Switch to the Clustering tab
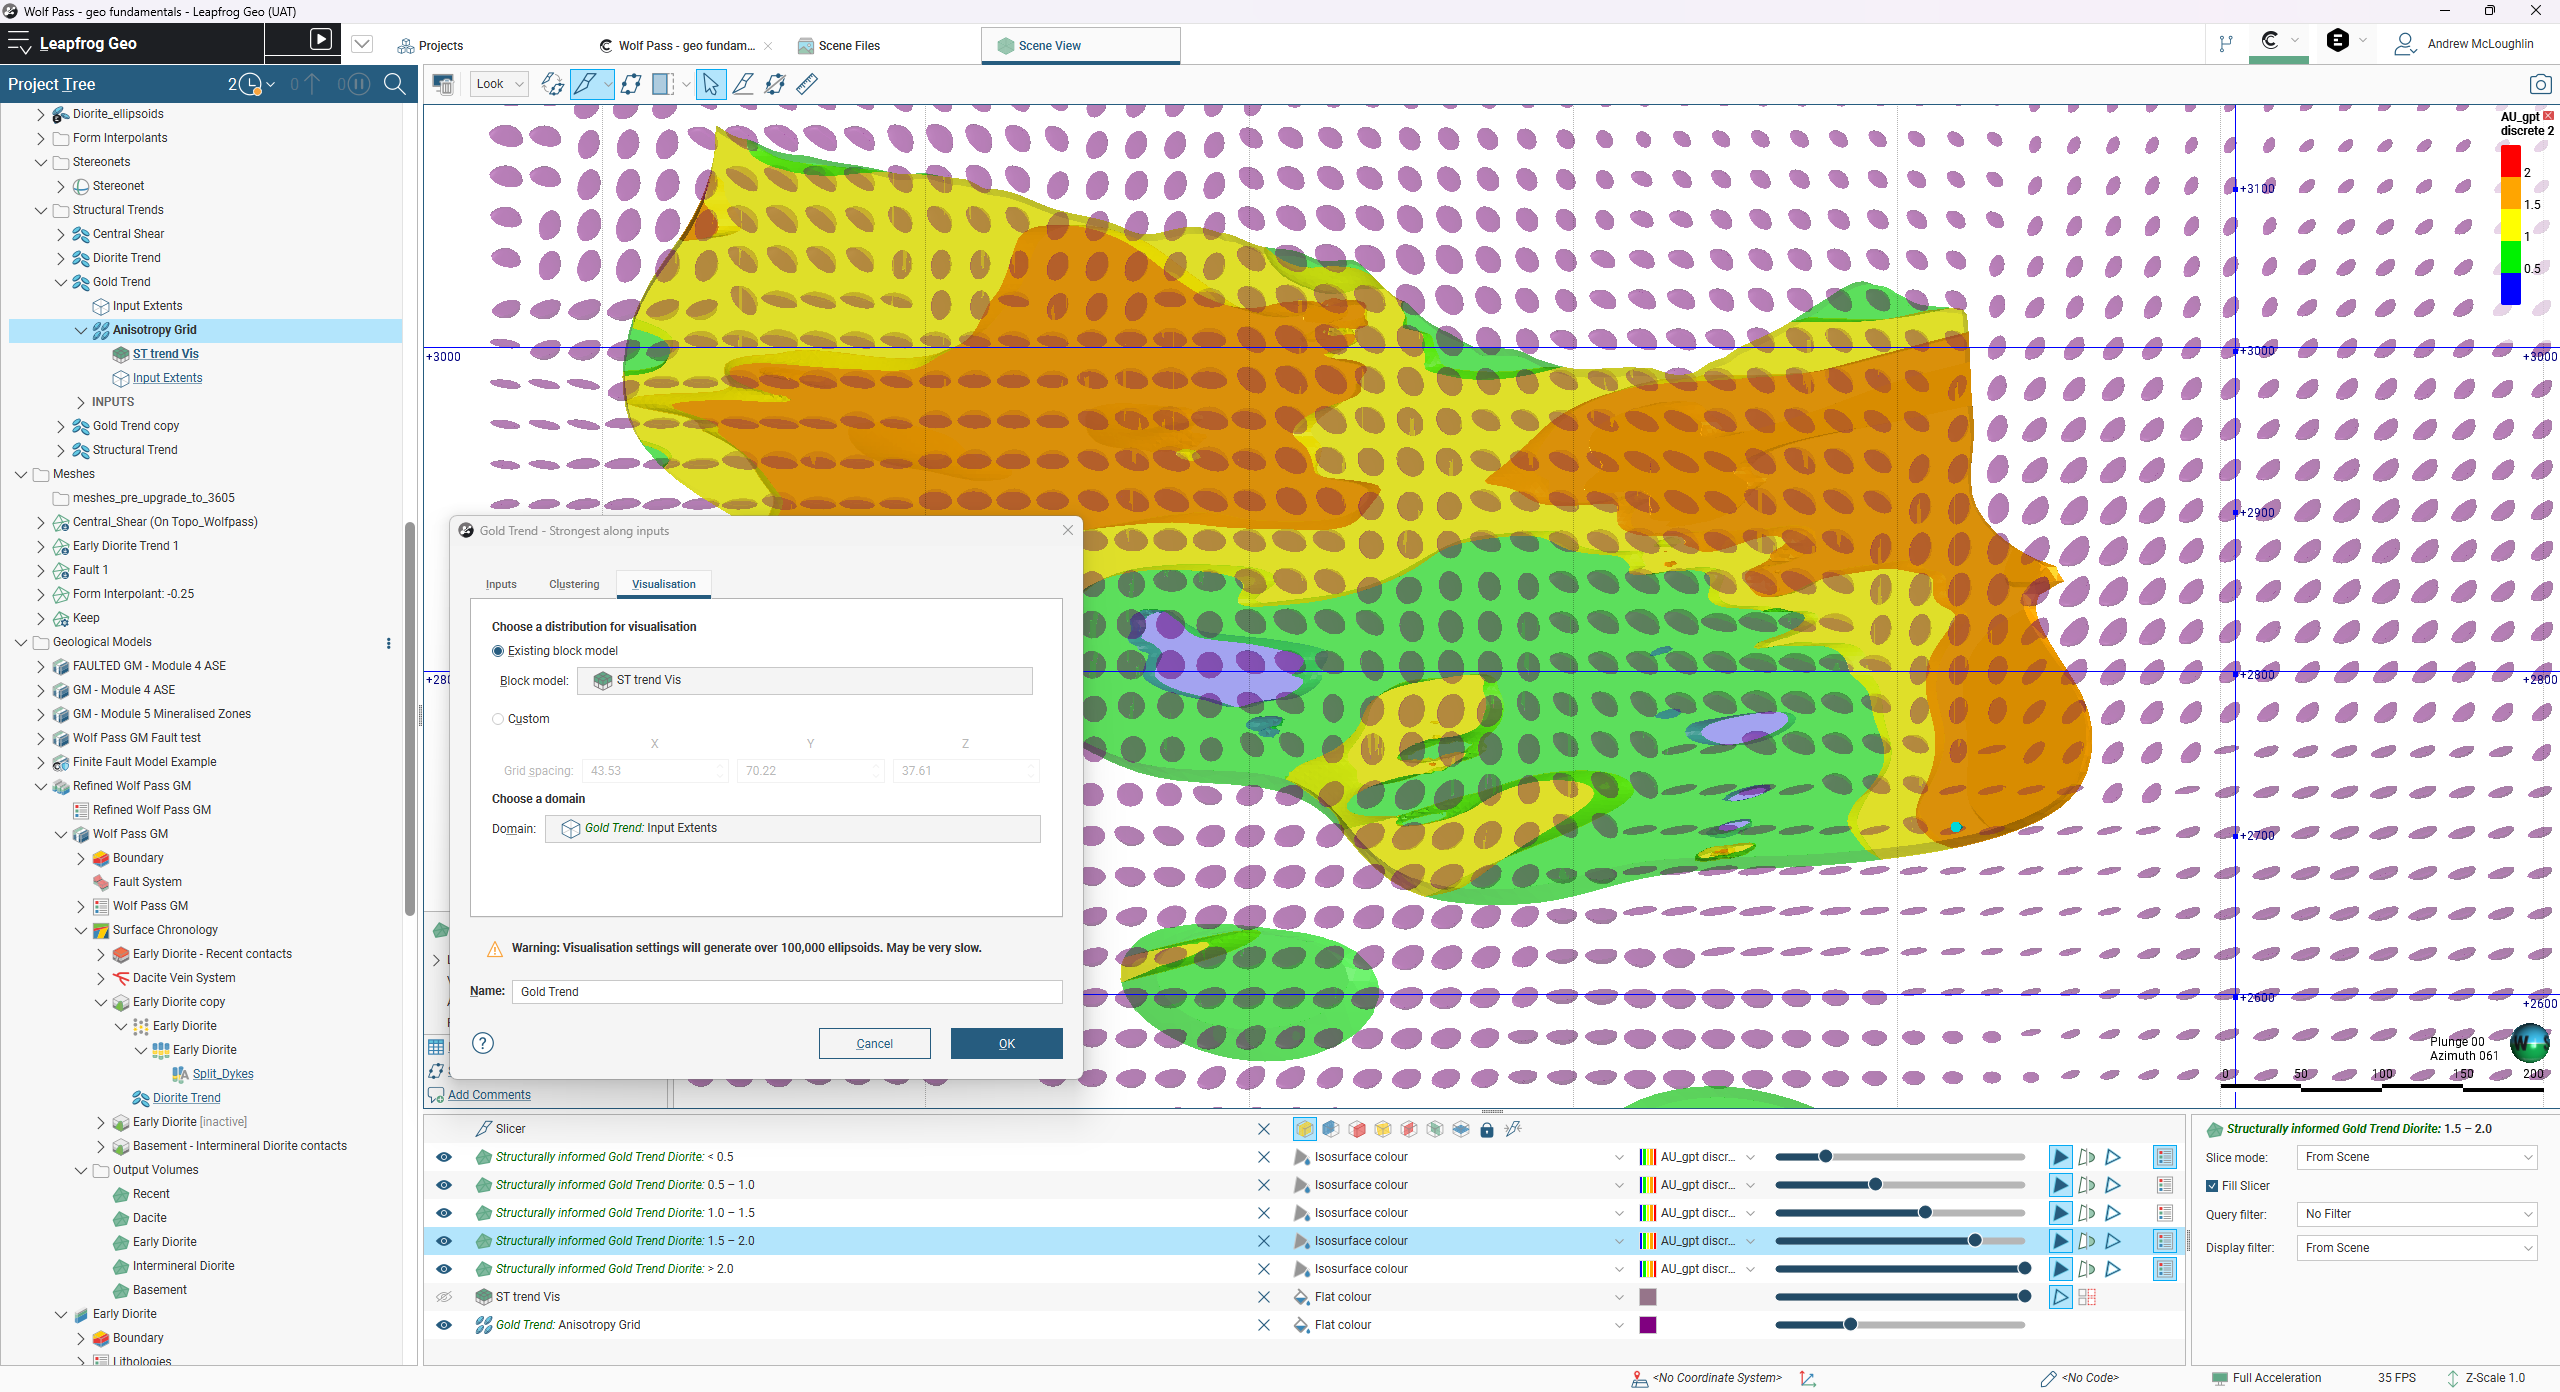The width and height of the screenshot is (2560, 1392). (574, 584)
